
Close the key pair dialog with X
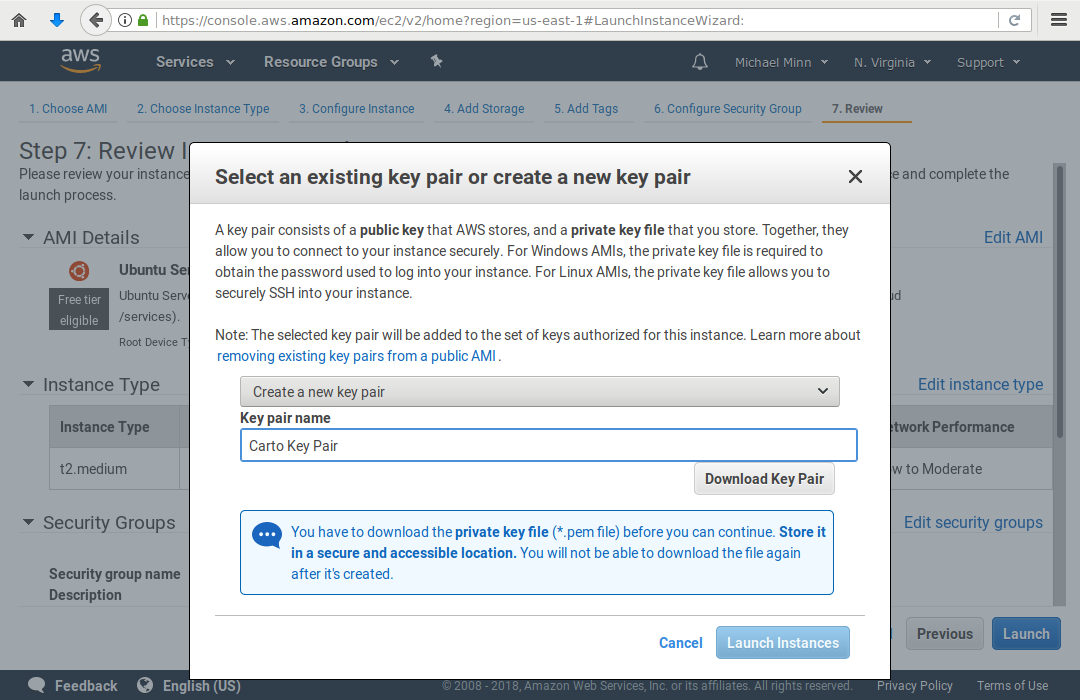(855, 177)
